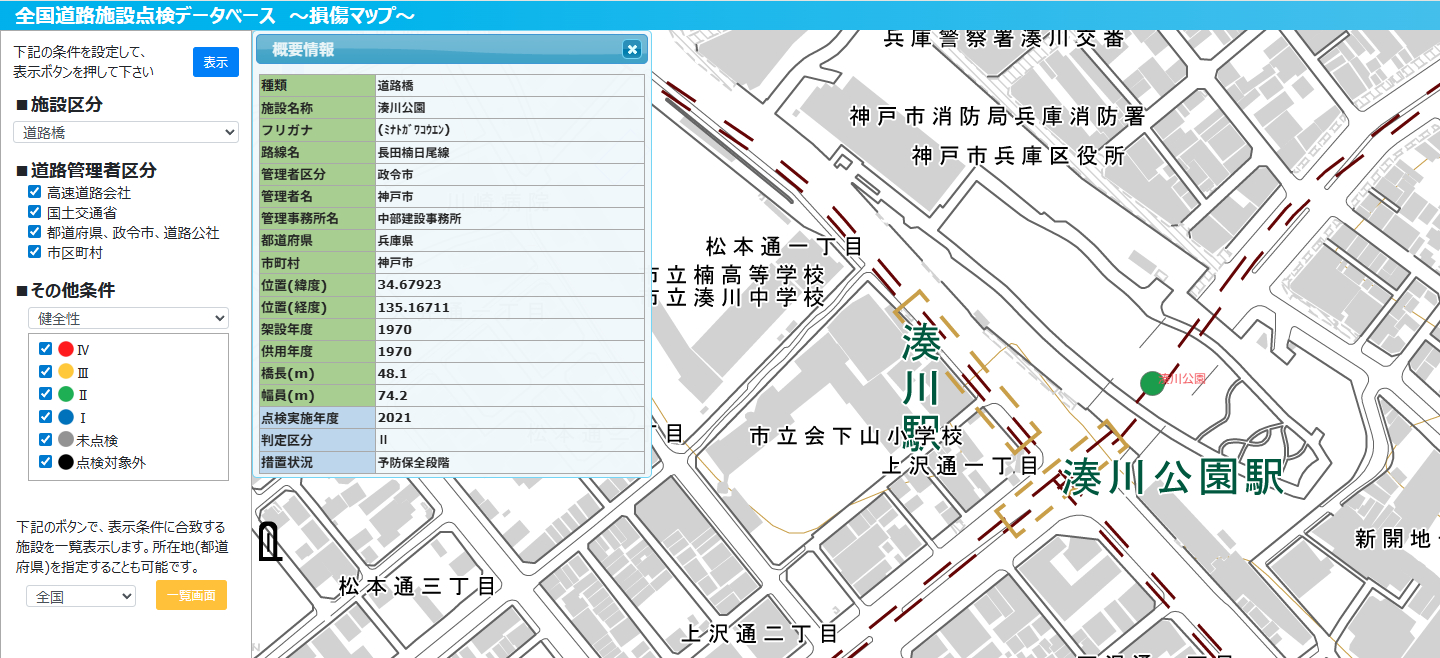Click the blue Ⅰ legend circle
Screen dimensions: 1440x658
tap(66, 417)
